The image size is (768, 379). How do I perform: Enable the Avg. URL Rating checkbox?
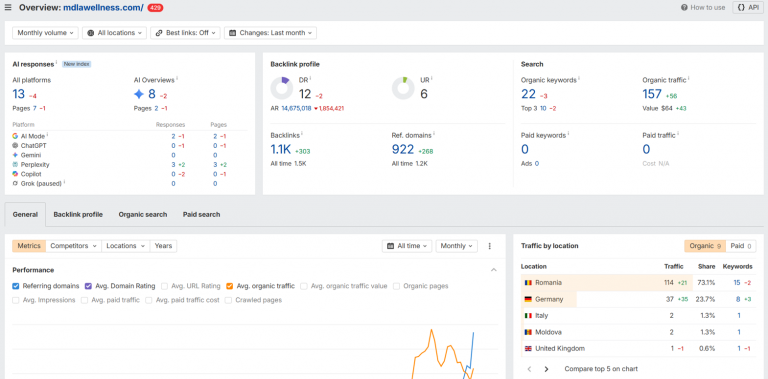pyautogui.click(x=165, y=286)
